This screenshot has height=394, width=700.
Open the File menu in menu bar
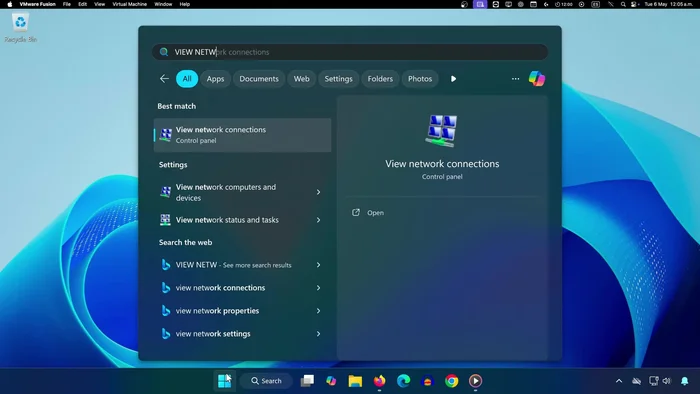click(x=67, y=4)
